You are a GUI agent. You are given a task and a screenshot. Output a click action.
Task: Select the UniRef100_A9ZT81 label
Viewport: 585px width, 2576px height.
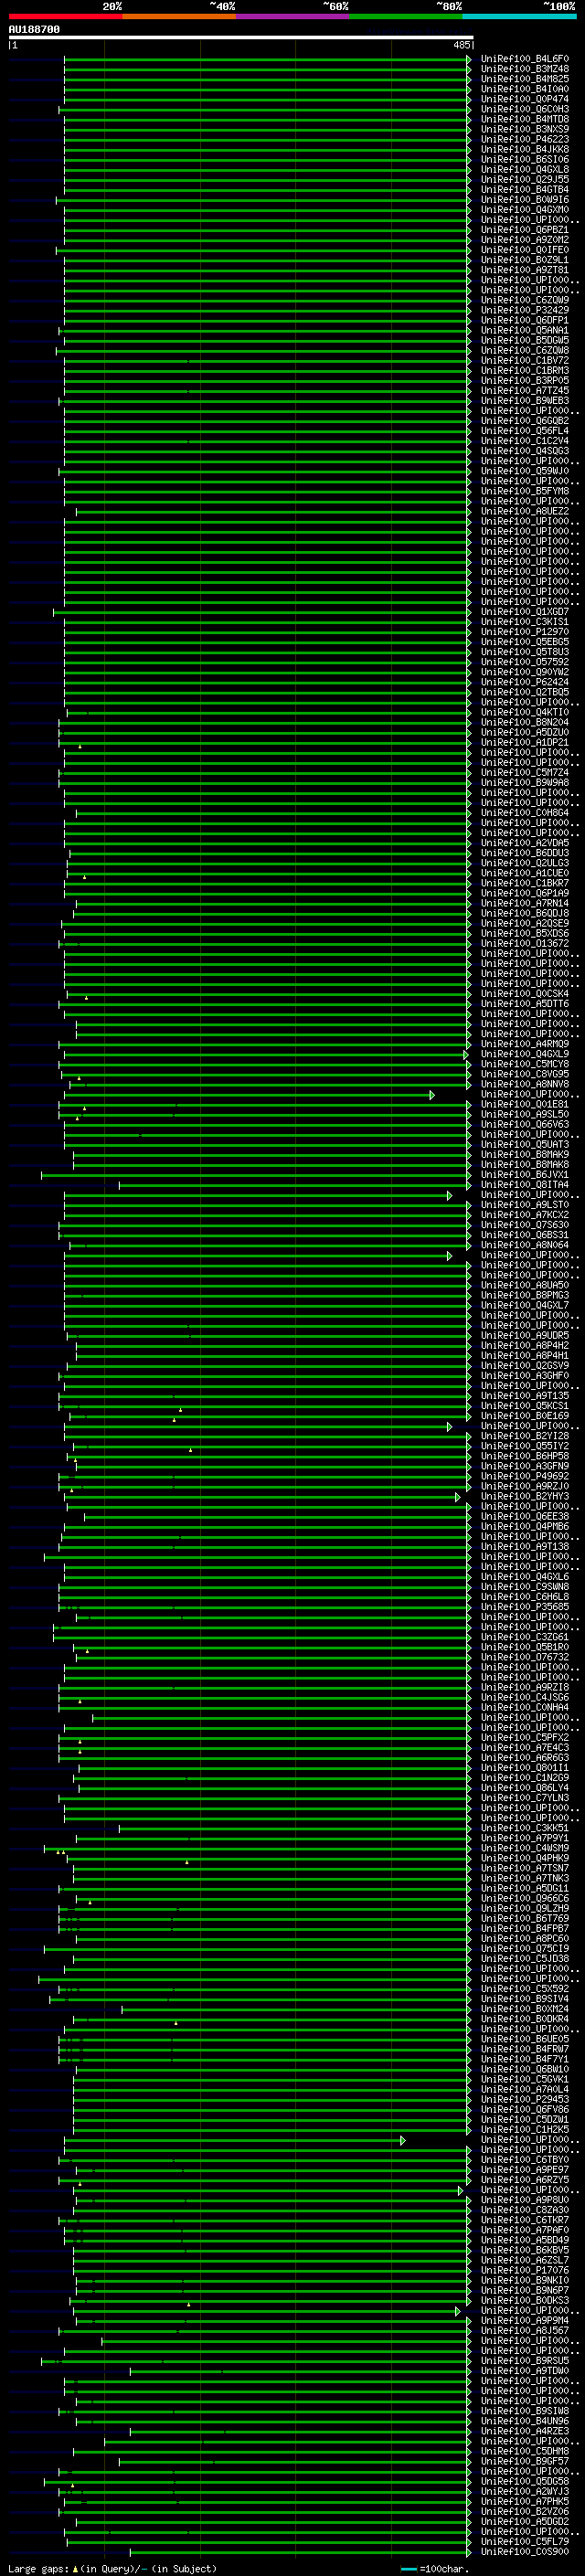pos(525,270)
